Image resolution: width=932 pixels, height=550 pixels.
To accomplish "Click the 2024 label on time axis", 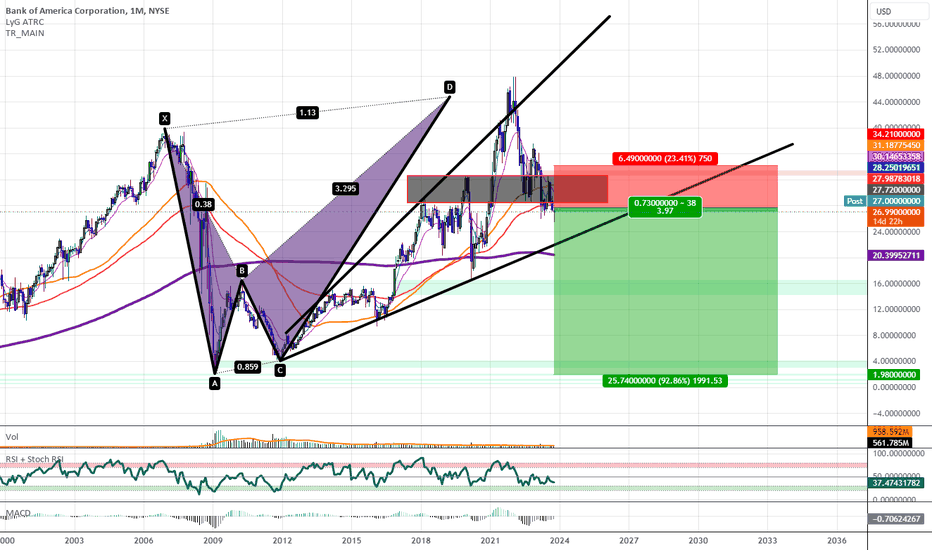I will pos(559,540).
